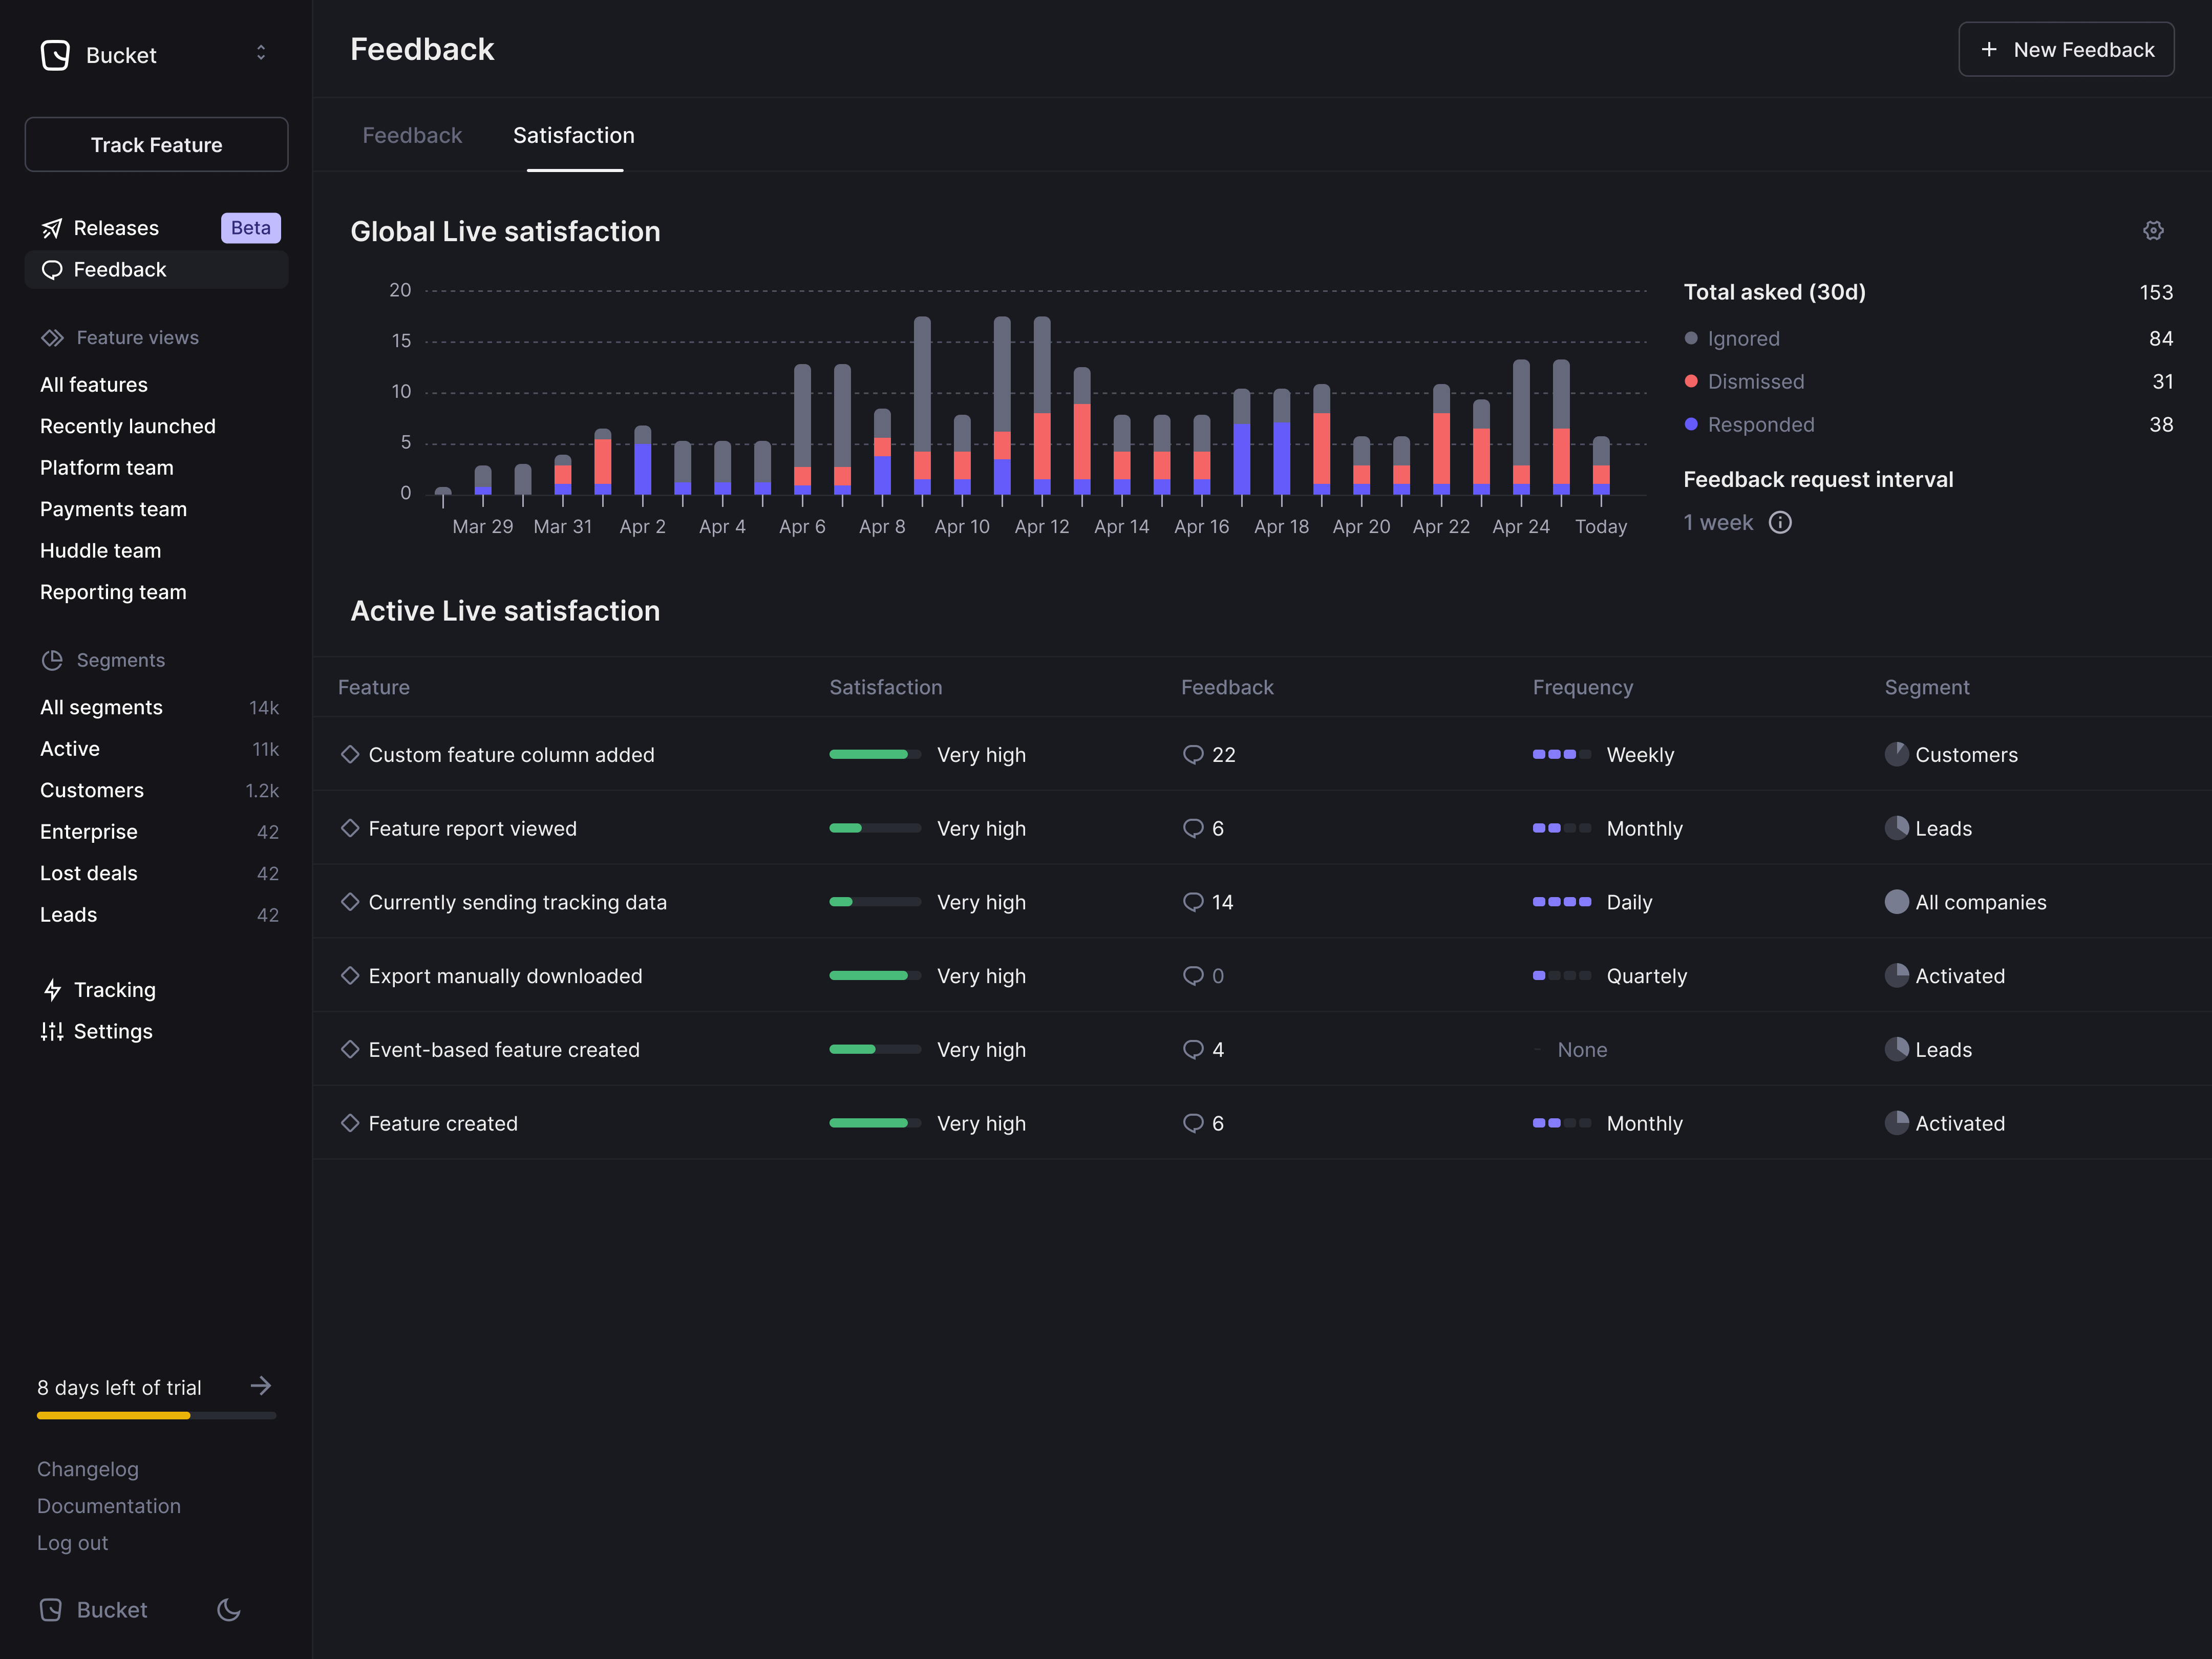Image resolution: width=2212 pixels, height=1659 pixels.
Task: Click the speech bubble icon showing 22 feedback
Action: (x=1193, y=755)
